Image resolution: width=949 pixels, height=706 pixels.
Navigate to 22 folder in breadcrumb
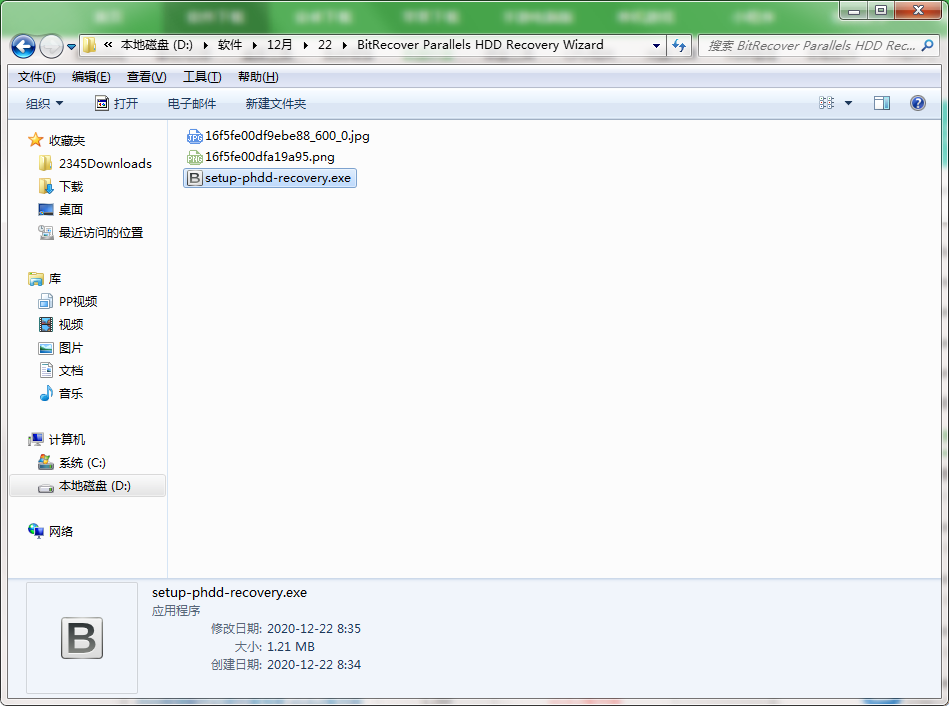[x=325, y=45]
